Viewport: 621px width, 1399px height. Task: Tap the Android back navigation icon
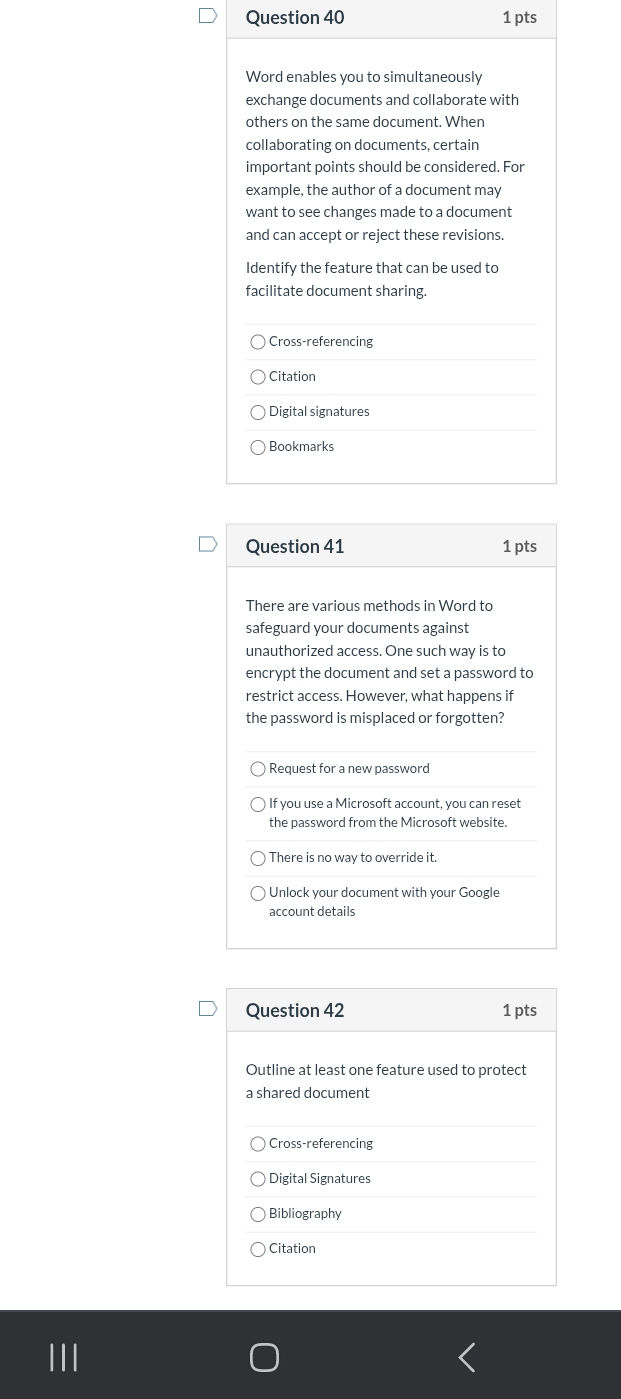point(466,1357)
